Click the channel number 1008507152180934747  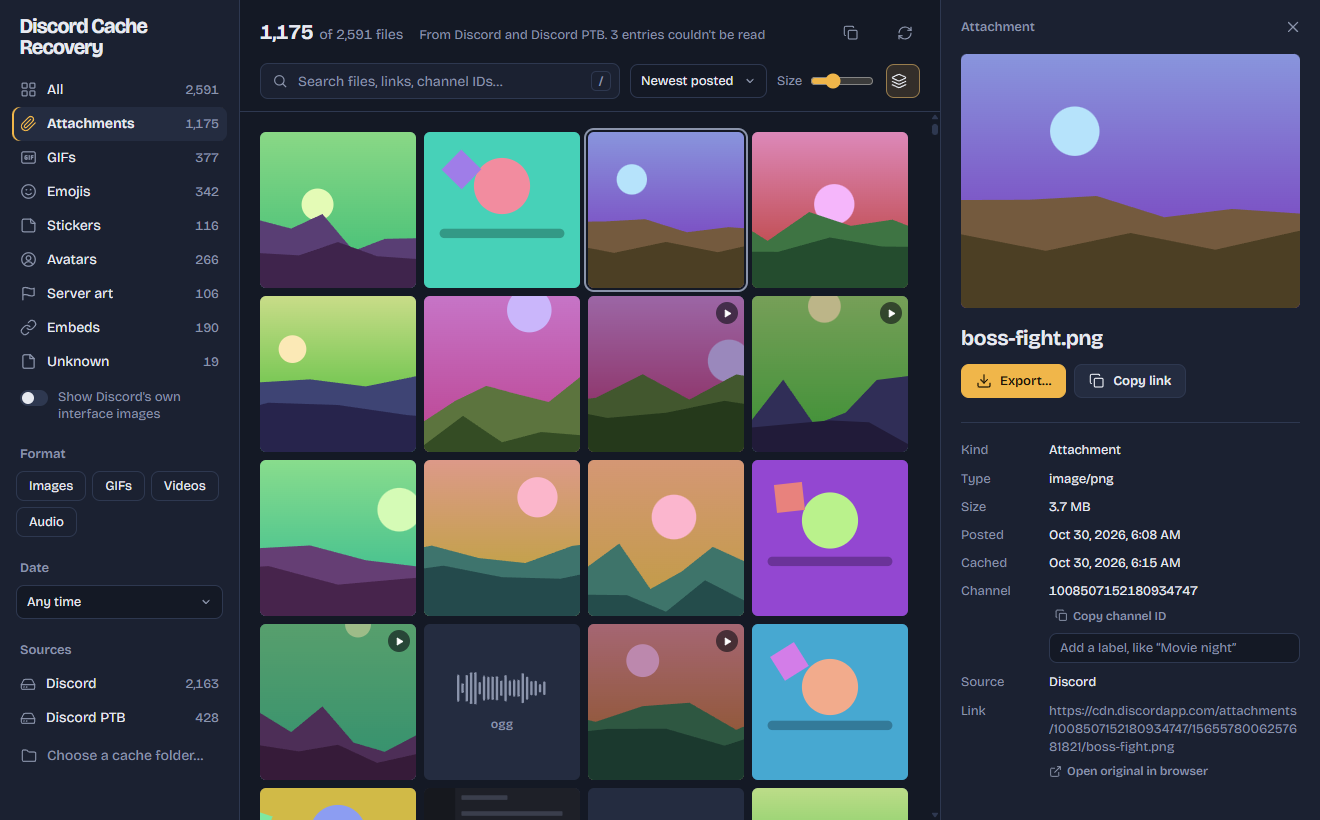point(1123,591)
